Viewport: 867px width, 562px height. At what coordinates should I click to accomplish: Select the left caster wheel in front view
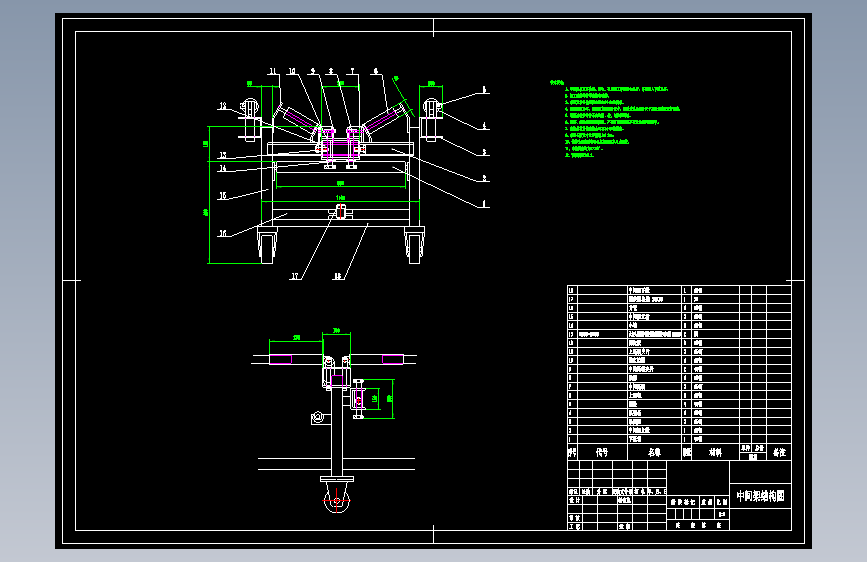point(267,246)
